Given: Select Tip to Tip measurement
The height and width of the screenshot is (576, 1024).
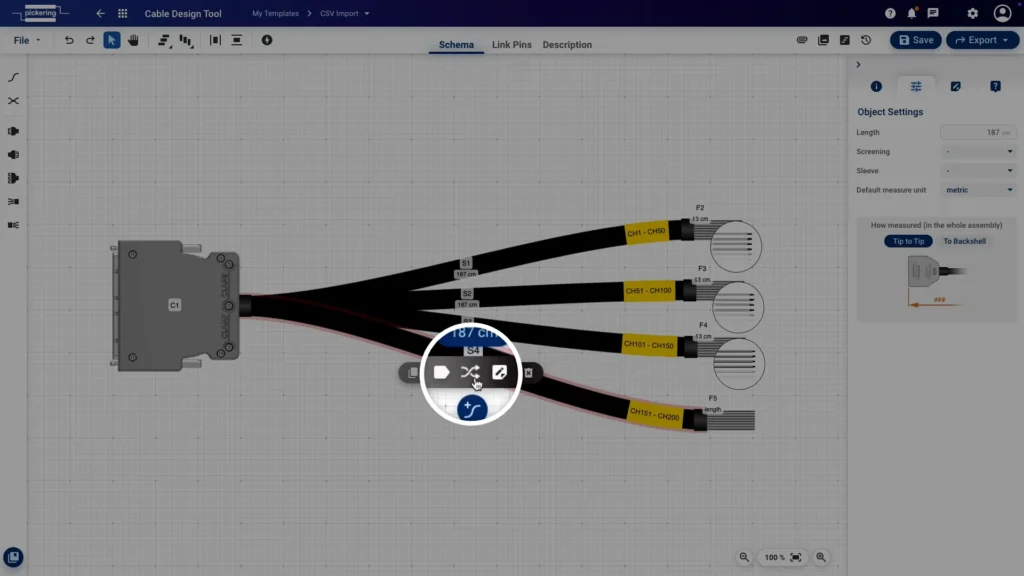Looking at the screenshot, I should point(908,241).
